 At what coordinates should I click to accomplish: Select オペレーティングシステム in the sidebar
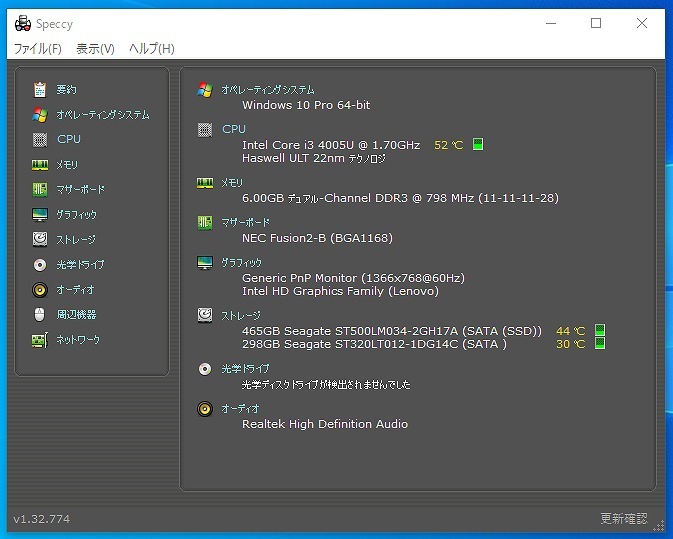tap(103, 115)
